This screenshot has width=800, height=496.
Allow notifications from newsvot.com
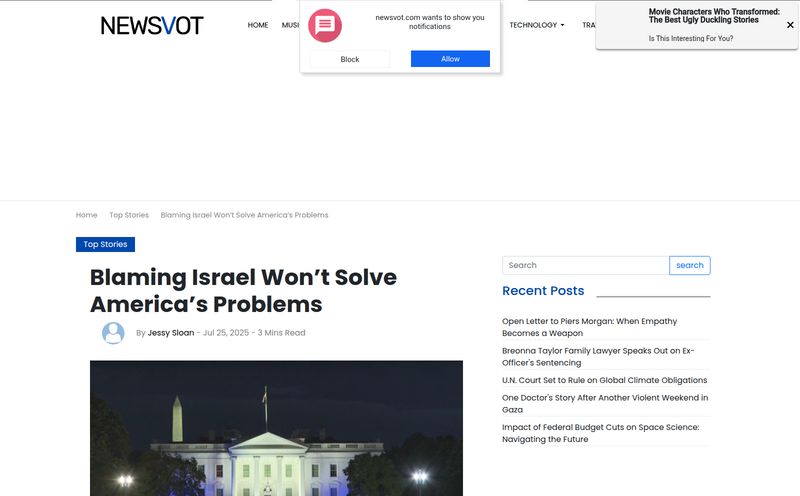tap(450, 59)
